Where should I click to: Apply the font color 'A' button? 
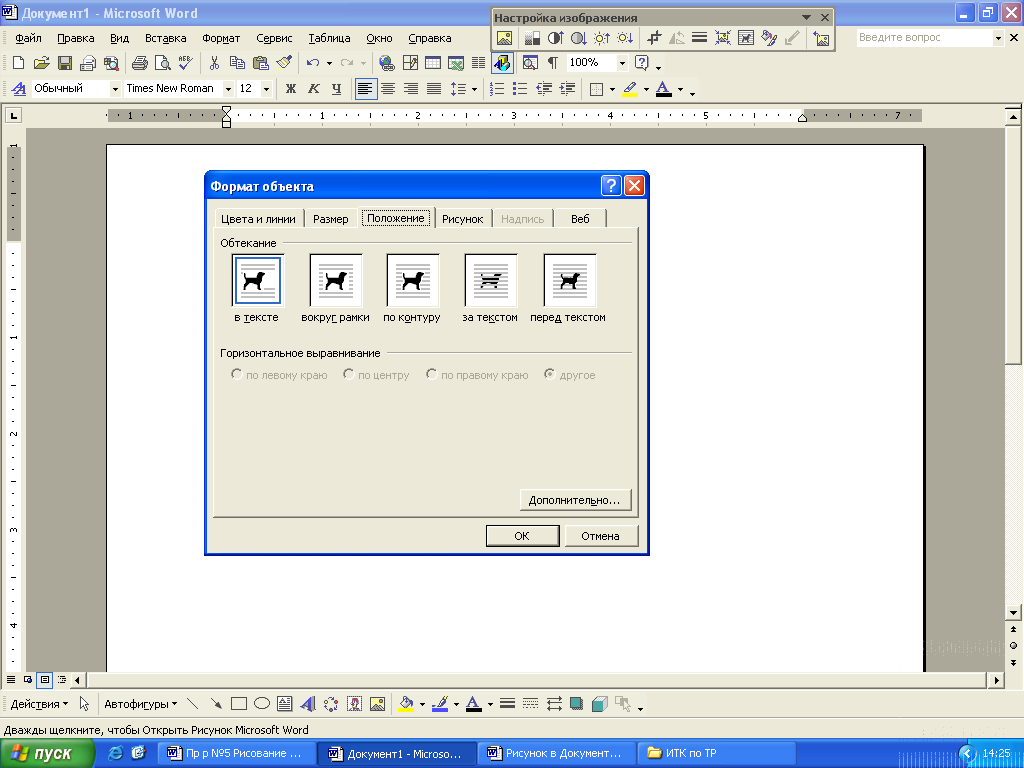click(x=664, y=88)
